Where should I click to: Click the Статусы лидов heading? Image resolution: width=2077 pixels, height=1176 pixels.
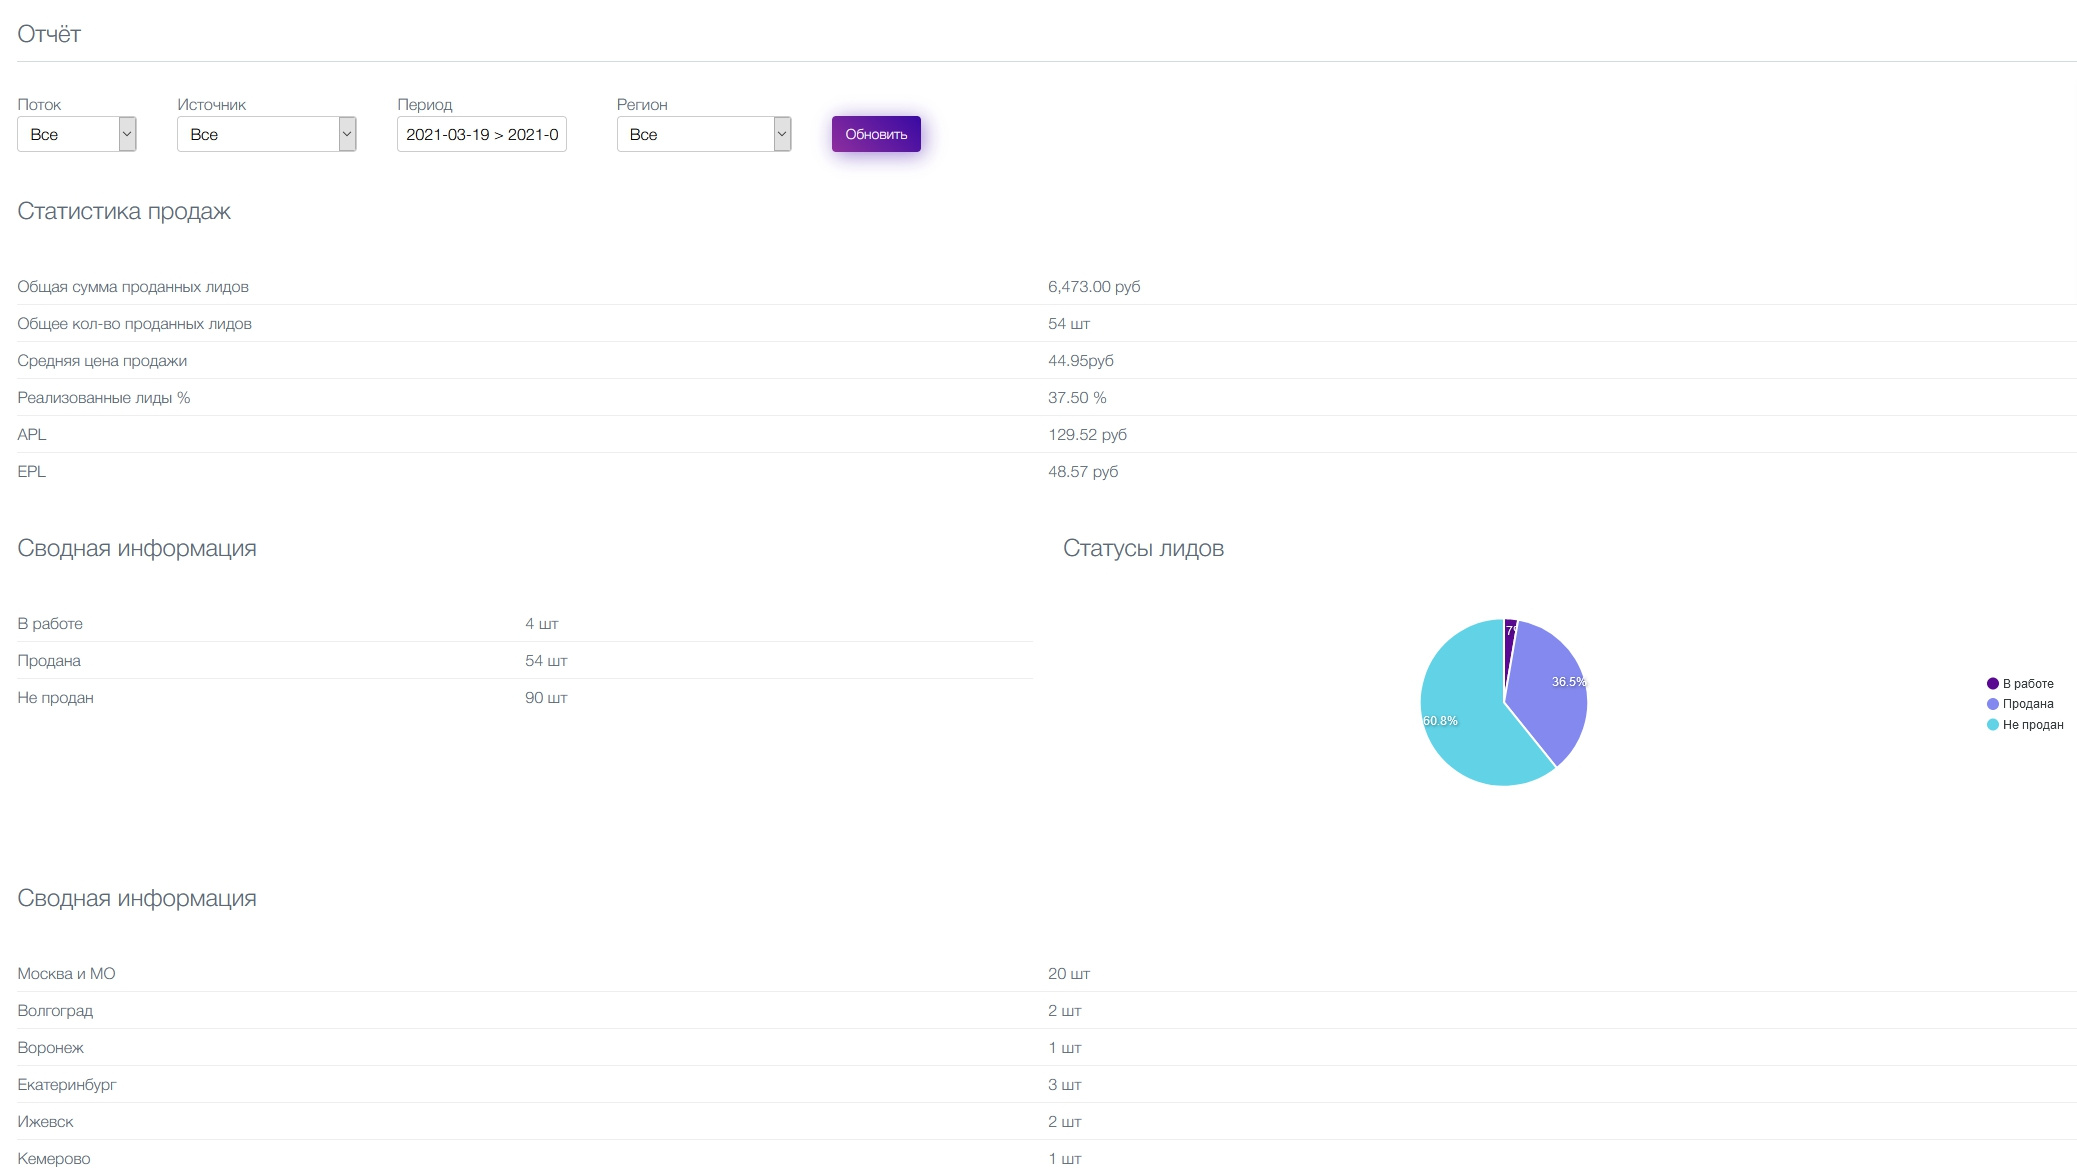(1143, 548)
